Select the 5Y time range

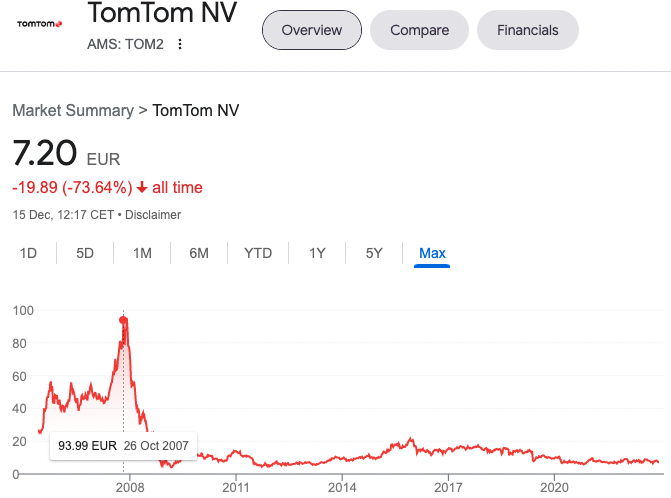(x=374, y=253)
